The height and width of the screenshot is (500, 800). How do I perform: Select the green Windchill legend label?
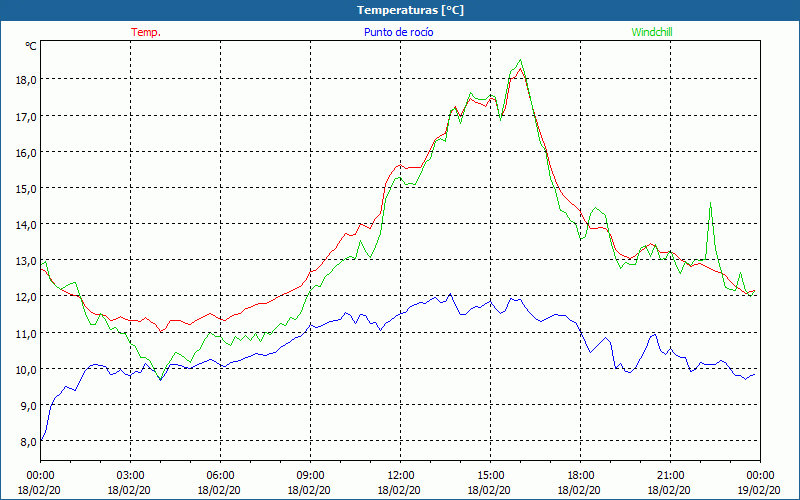pos(652,32)
